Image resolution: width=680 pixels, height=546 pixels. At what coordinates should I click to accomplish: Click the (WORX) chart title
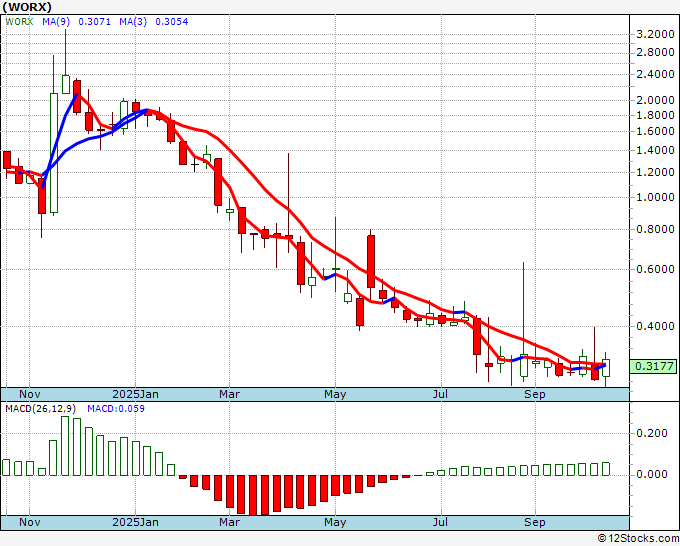tap(26, 7)
